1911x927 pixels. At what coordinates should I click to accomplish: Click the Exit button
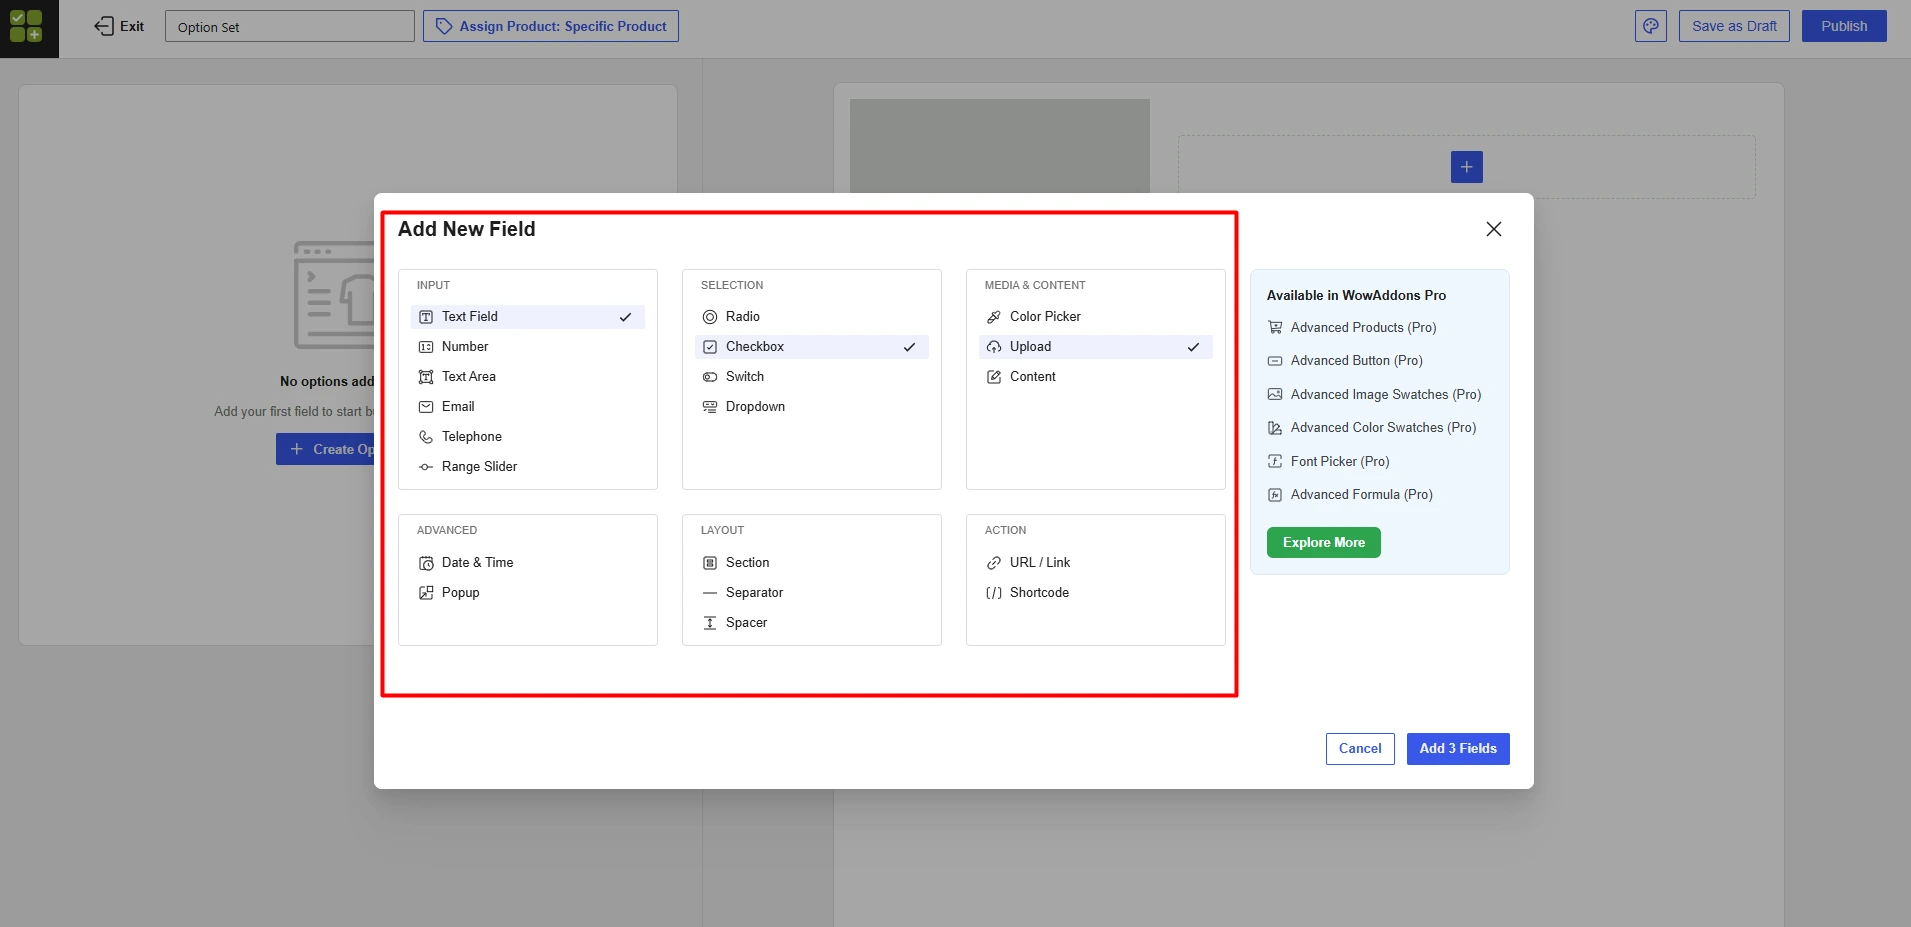119,26
